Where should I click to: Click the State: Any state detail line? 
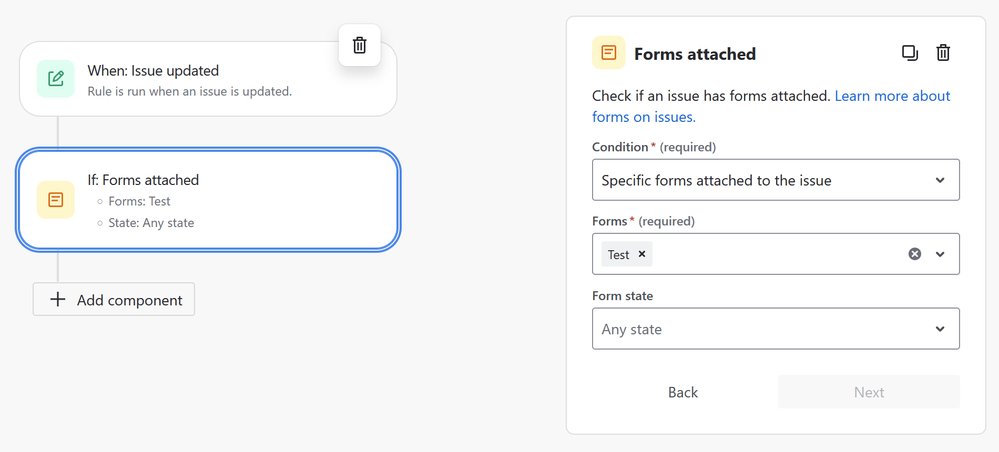[151, 222]
